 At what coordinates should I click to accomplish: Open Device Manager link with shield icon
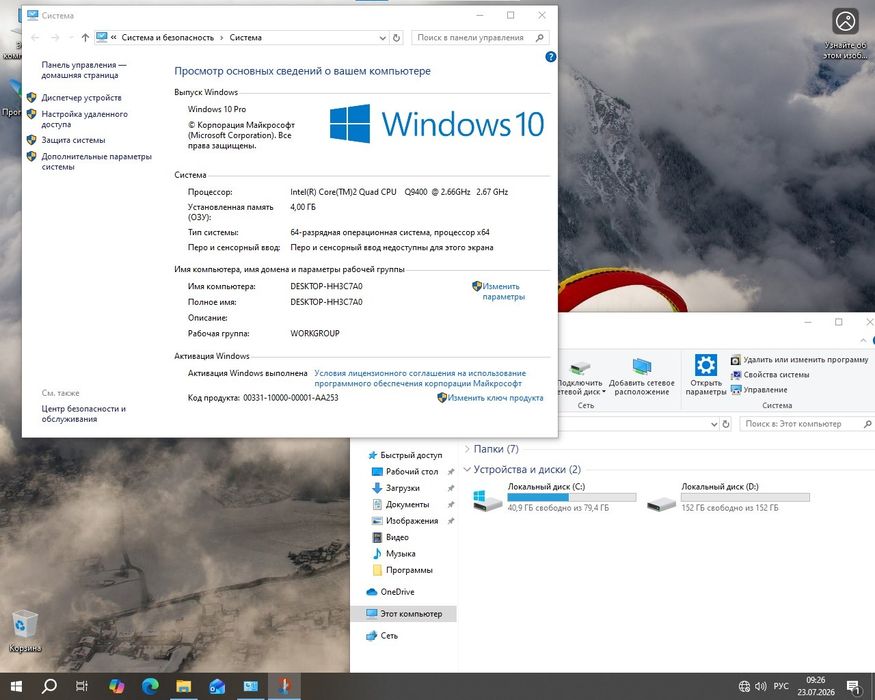(81, 98)
